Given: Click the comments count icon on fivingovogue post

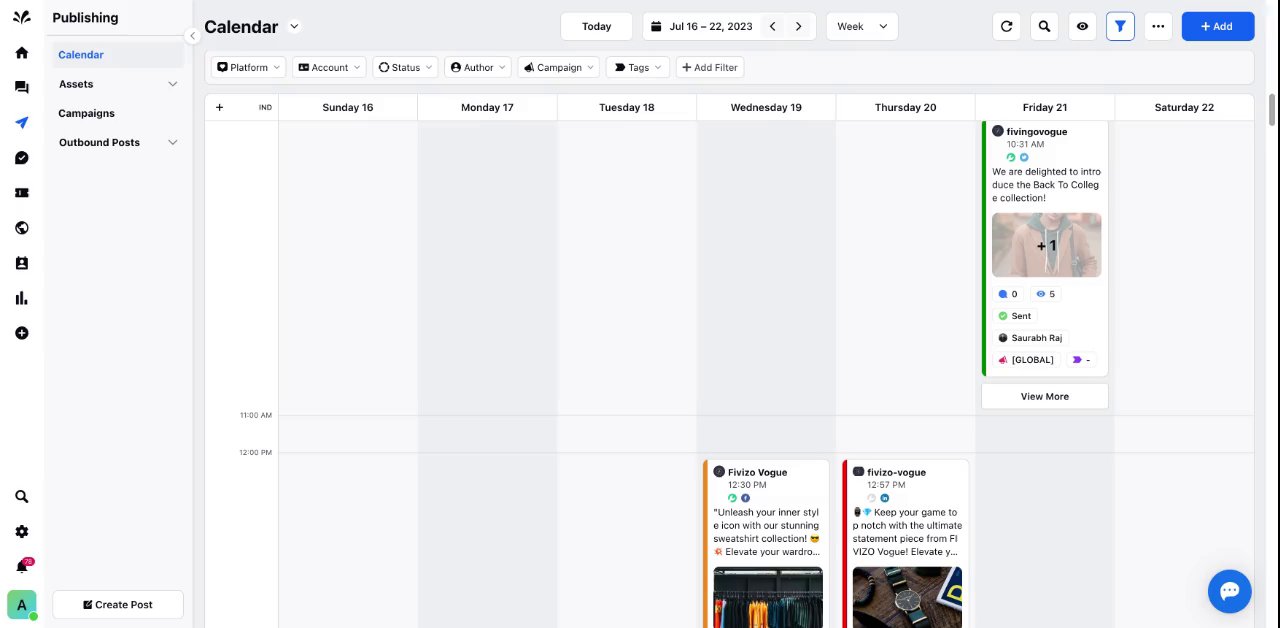Looking at the screenshot, I should (x=1003, y=294).
